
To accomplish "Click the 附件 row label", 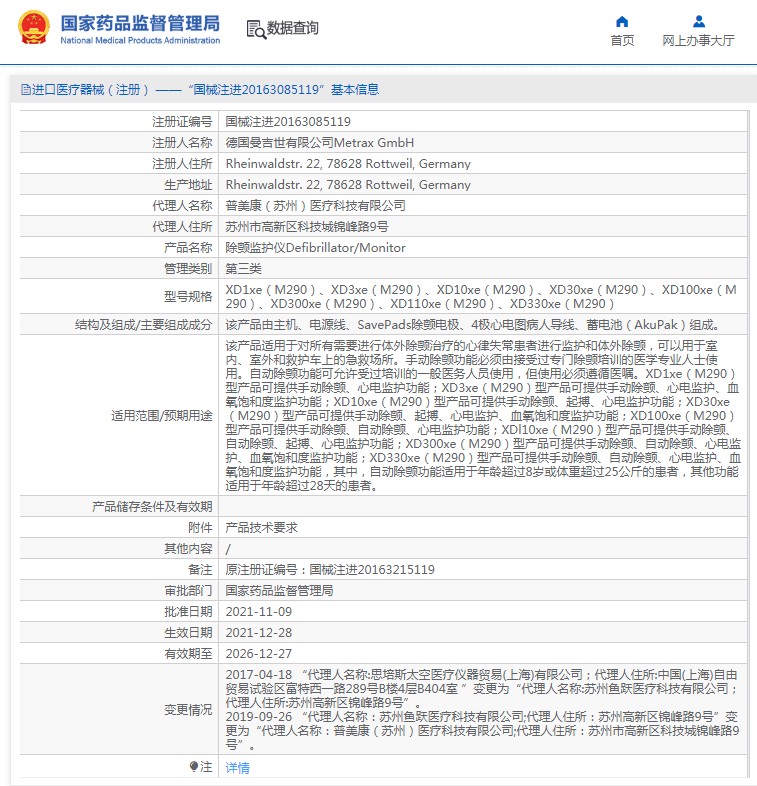I will click(200, 528).
